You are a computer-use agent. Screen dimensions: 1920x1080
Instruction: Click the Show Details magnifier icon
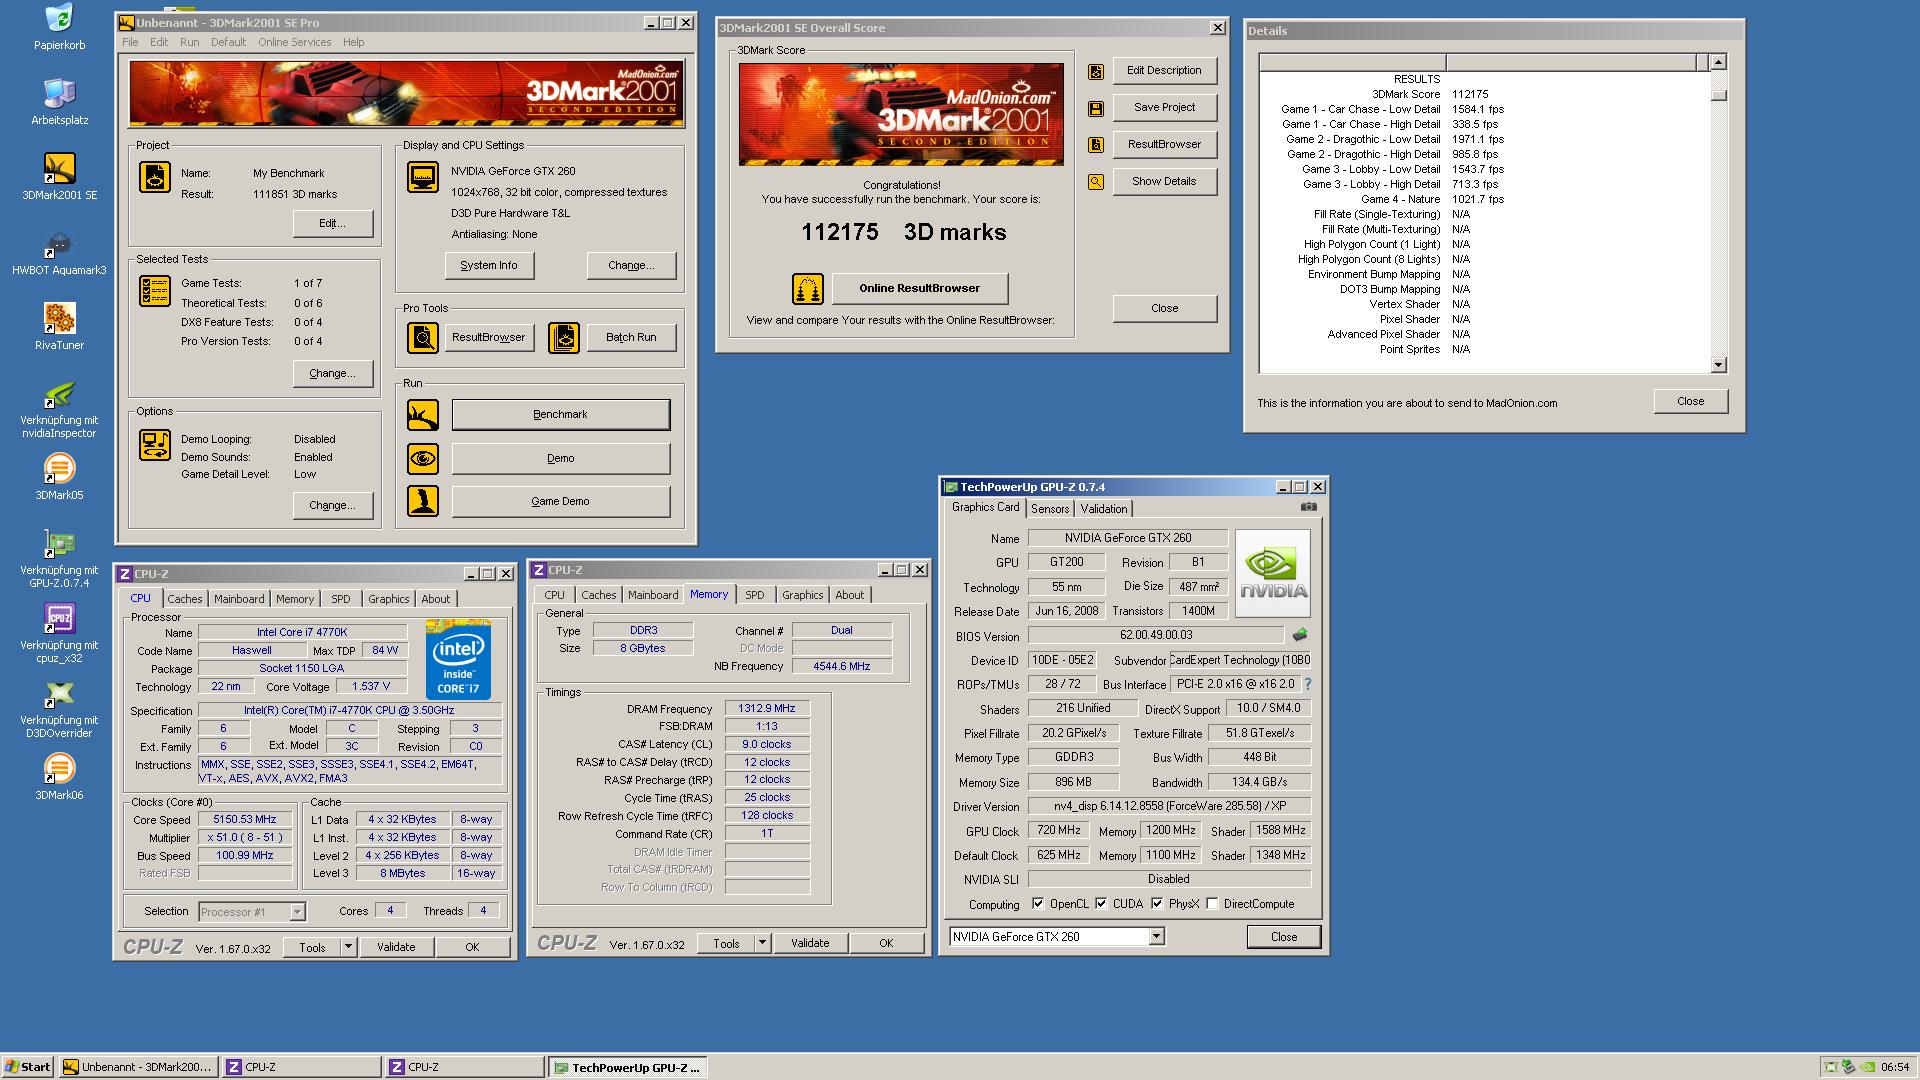pyautogui.click(x=1096, y=182)
